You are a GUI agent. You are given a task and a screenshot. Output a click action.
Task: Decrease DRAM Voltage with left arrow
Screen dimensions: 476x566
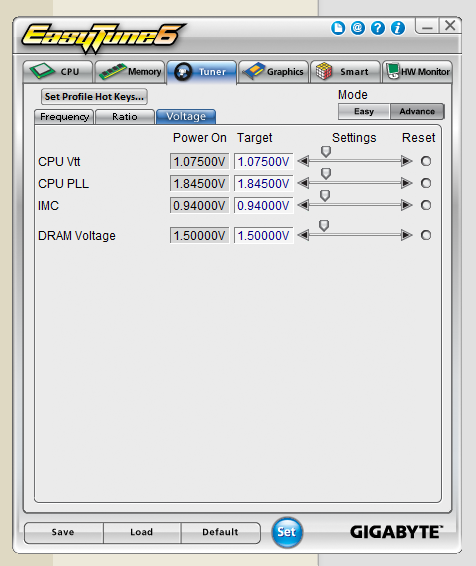tap(303, 235)
